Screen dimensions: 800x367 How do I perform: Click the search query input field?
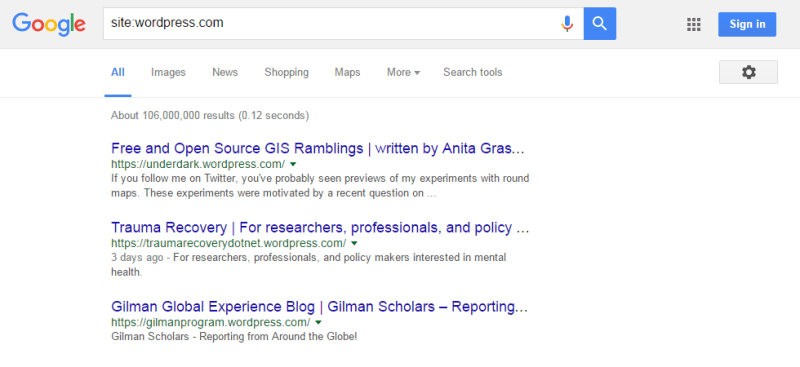pyautogui.click(x=332, y=23)
